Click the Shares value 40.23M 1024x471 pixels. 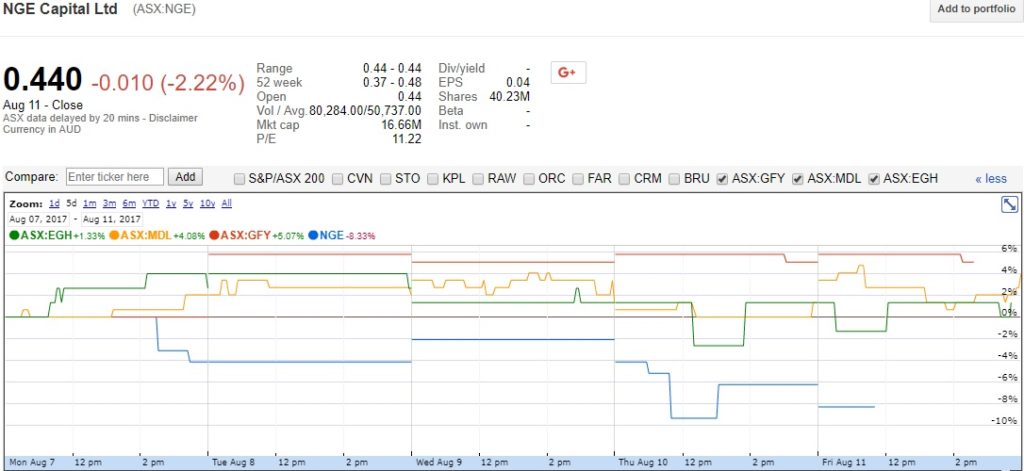(x=509, y=97)
